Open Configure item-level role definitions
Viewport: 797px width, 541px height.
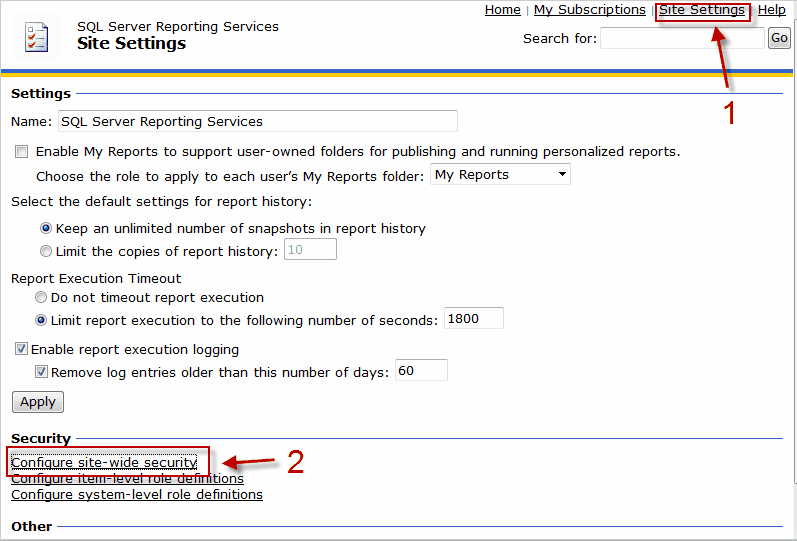click(127, 478)
